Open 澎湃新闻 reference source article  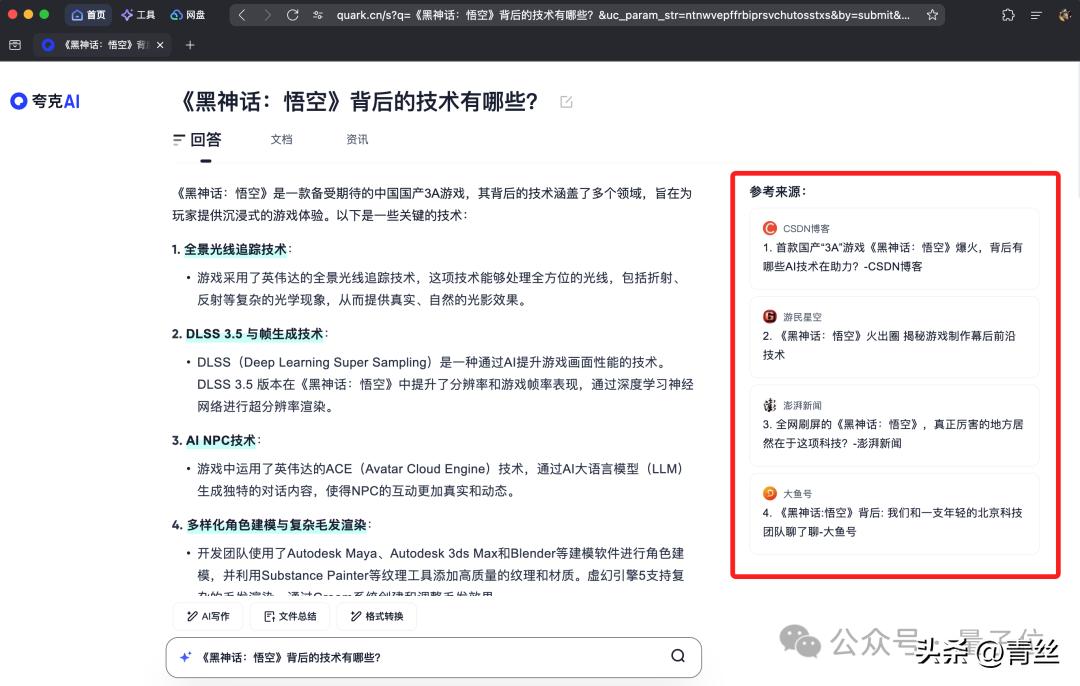click(894, 424)
